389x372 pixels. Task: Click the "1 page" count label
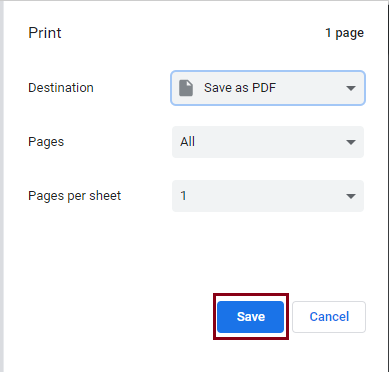tap(345, 33)
